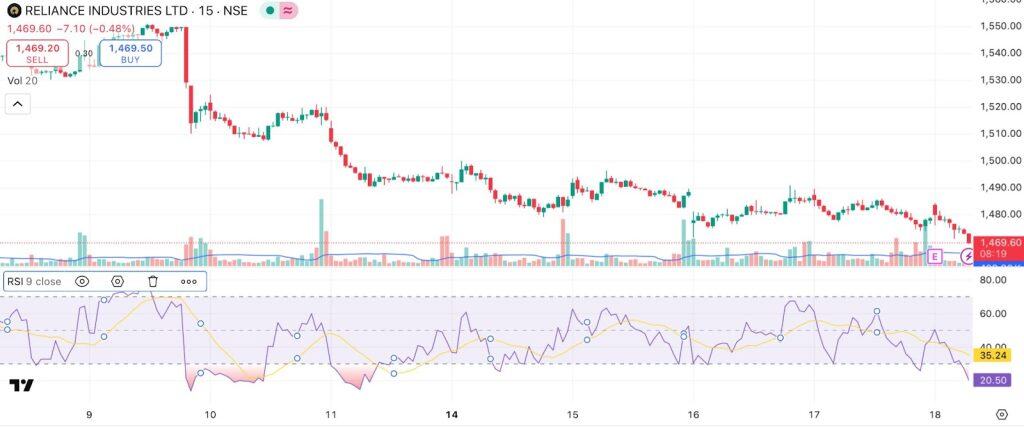Click the 1,469.60 −7.10 (−0.48%) price text

point(71,29)
